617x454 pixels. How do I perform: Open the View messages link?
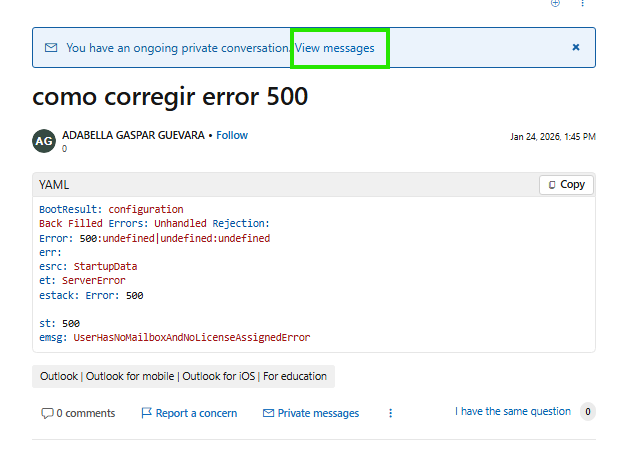[335, 48]
